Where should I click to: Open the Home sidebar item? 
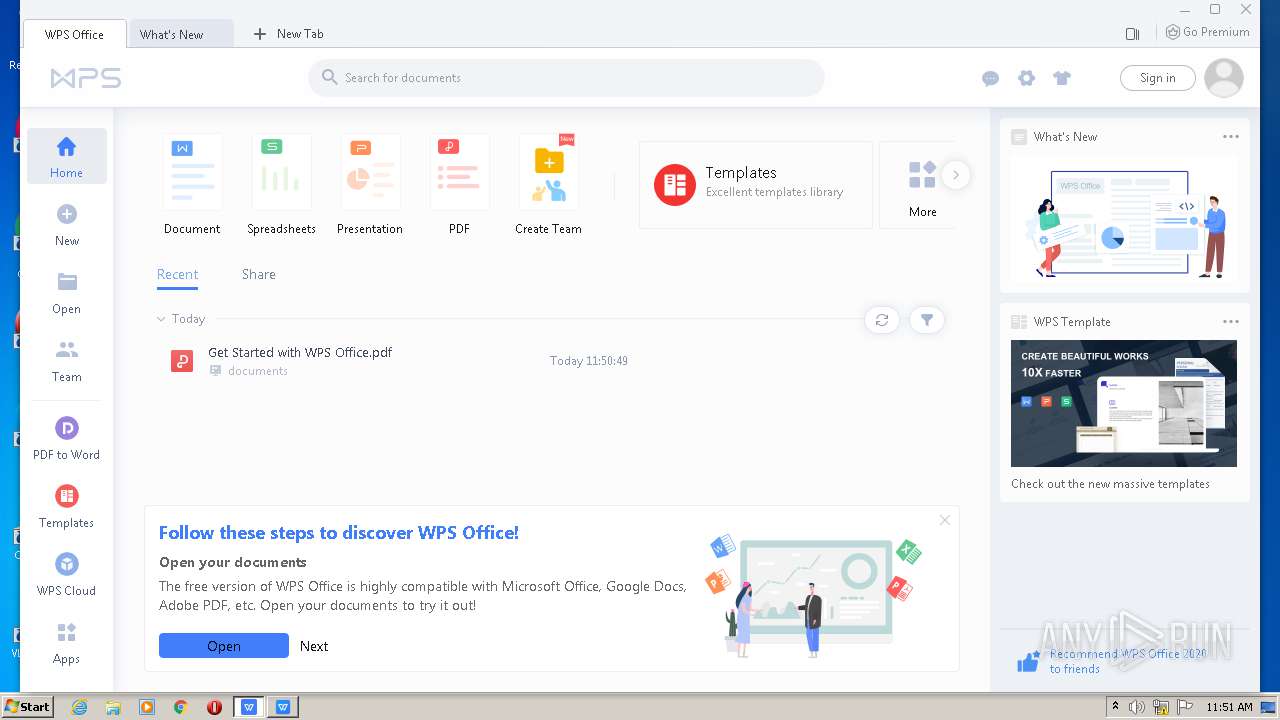(x=66, y=156)
